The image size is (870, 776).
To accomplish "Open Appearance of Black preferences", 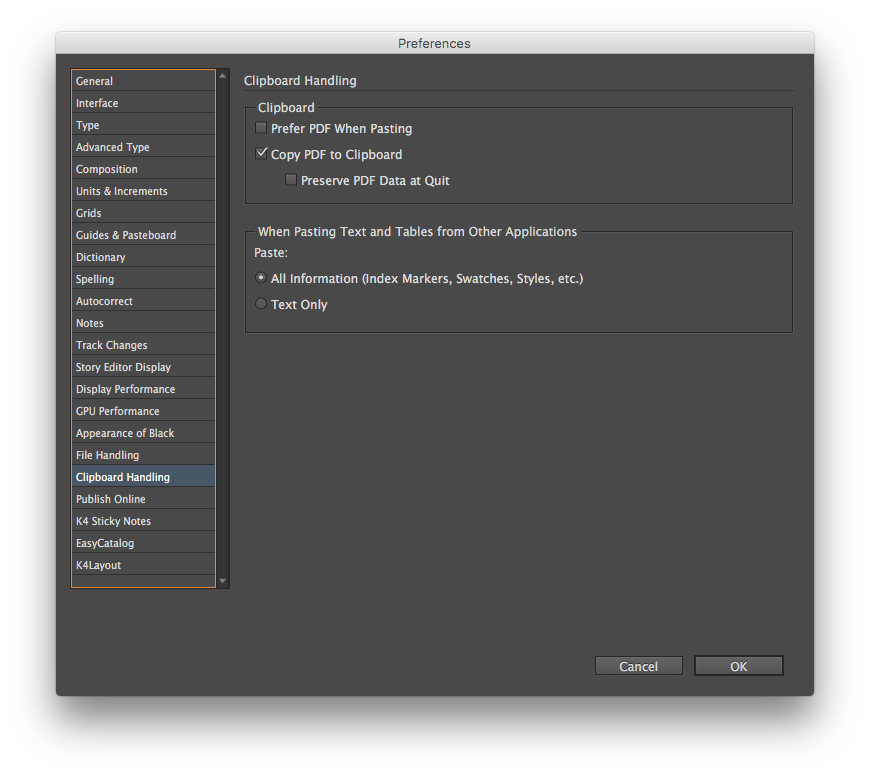I will click(143, 433).
